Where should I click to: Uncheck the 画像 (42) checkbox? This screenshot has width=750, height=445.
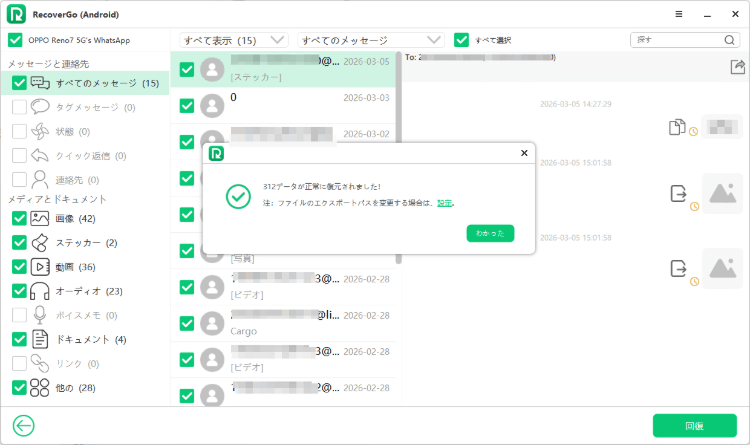click(x=19, y=219)
